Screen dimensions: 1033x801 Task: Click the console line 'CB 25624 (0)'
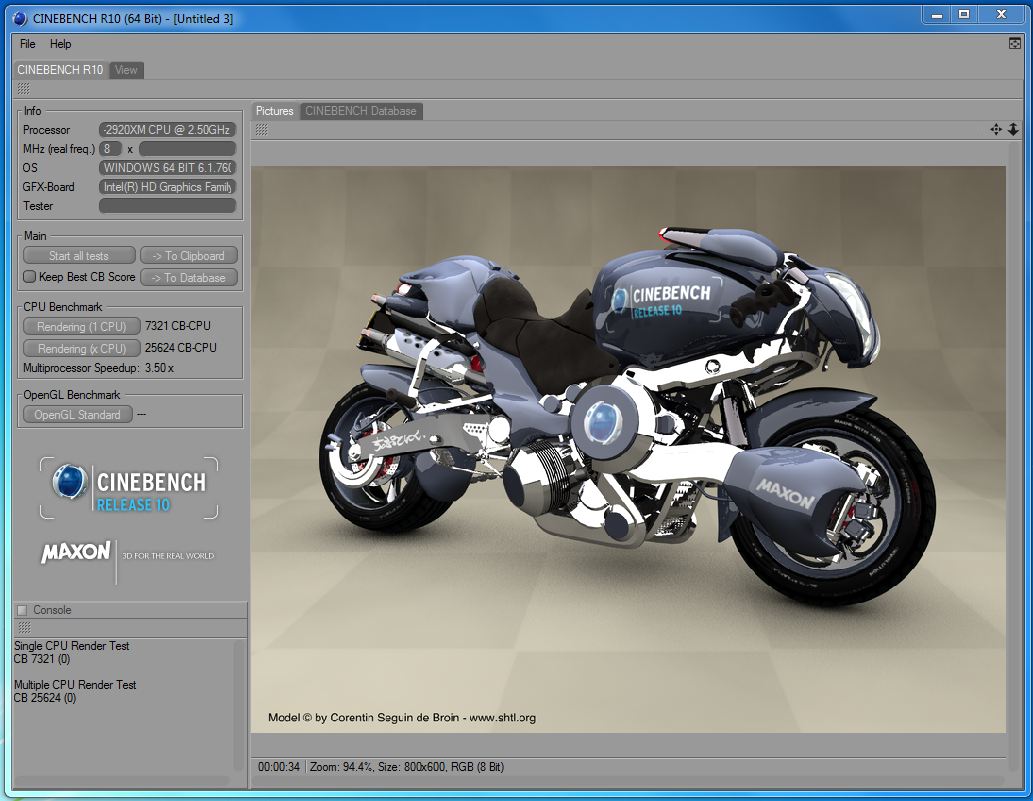pos(45,698)
